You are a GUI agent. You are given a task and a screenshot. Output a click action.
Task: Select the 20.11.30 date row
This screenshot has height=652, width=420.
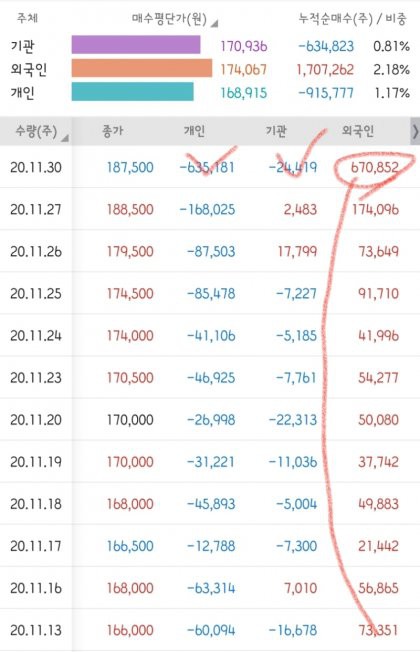[x=210, y=167]
